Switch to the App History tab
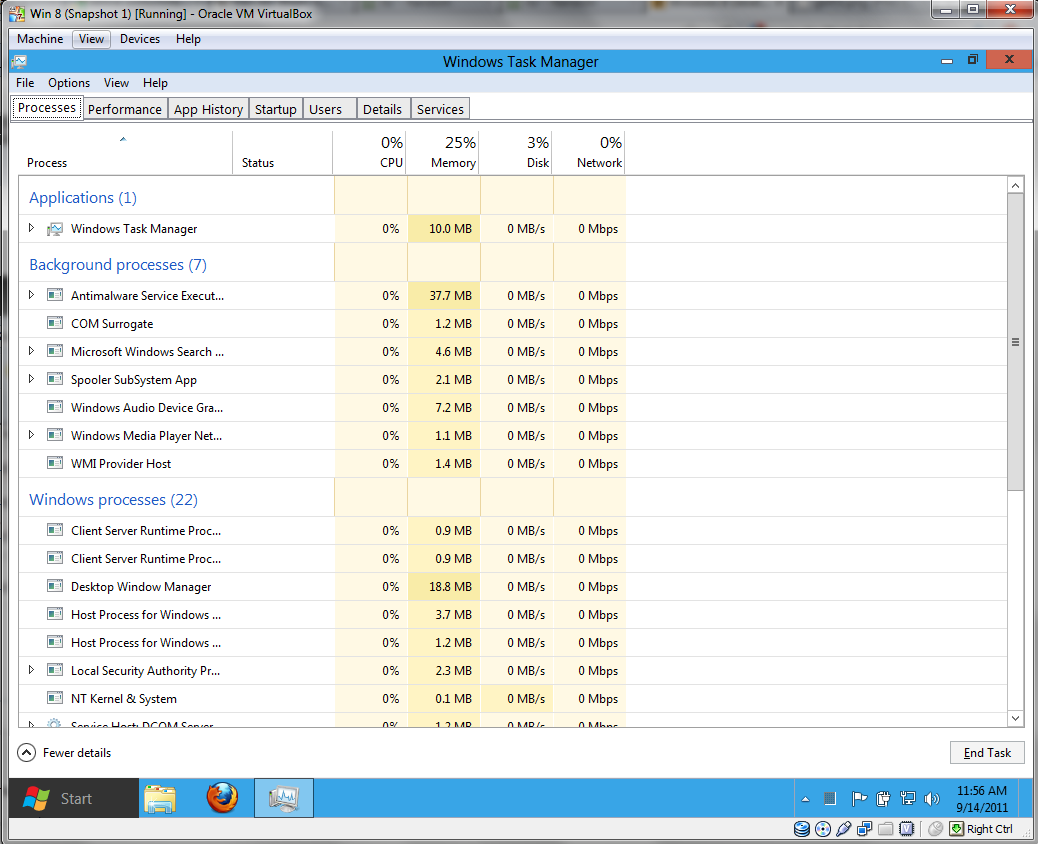The height and width of the screenshot is (844, 1038). click(209, 109)
